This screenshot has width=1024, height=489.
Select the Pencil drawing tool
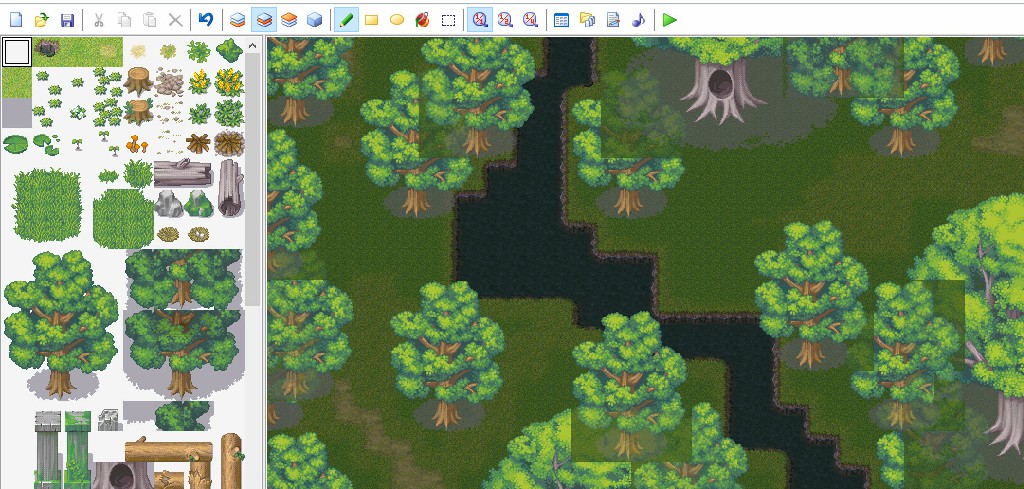(x=346, y=20)
